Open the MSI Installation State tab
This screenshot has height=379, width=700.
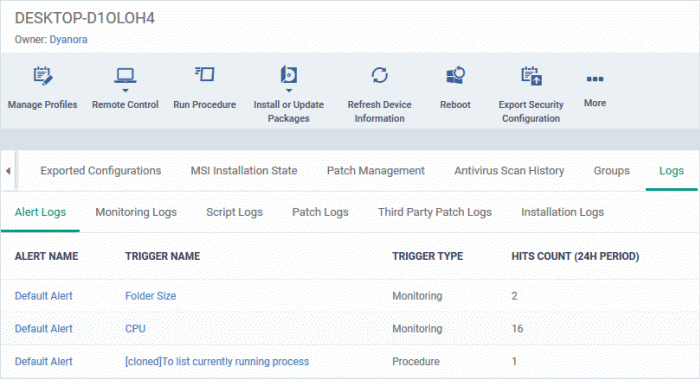tap(244, 171)
